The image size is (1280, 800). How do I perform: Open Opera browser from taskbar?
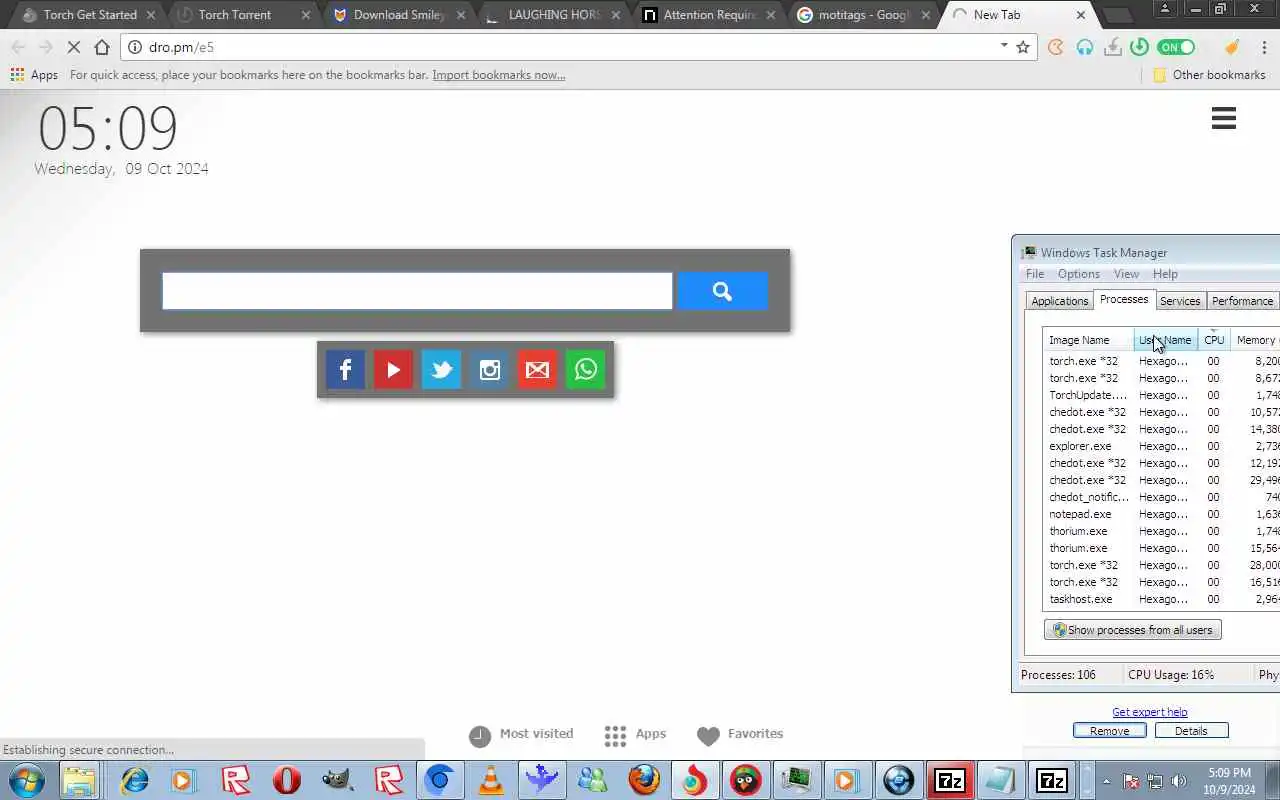click(286, 780)
